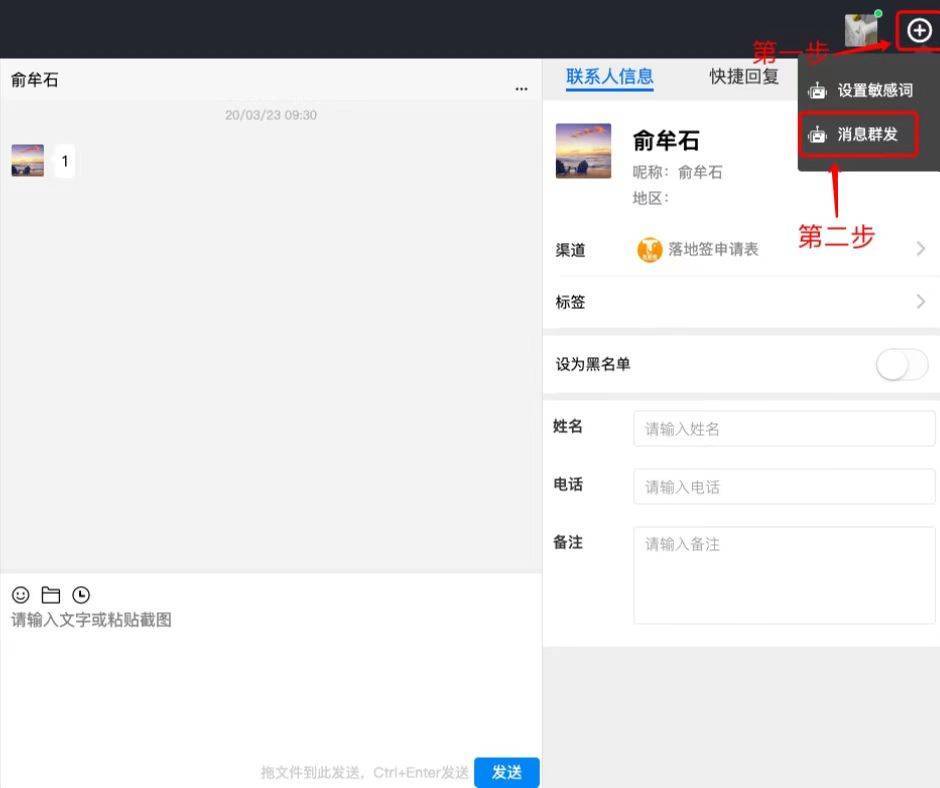Toggle the 设为黑名单 blacklist switch
This screenshot has width=940, height=788.
click(x=901, y=365)
